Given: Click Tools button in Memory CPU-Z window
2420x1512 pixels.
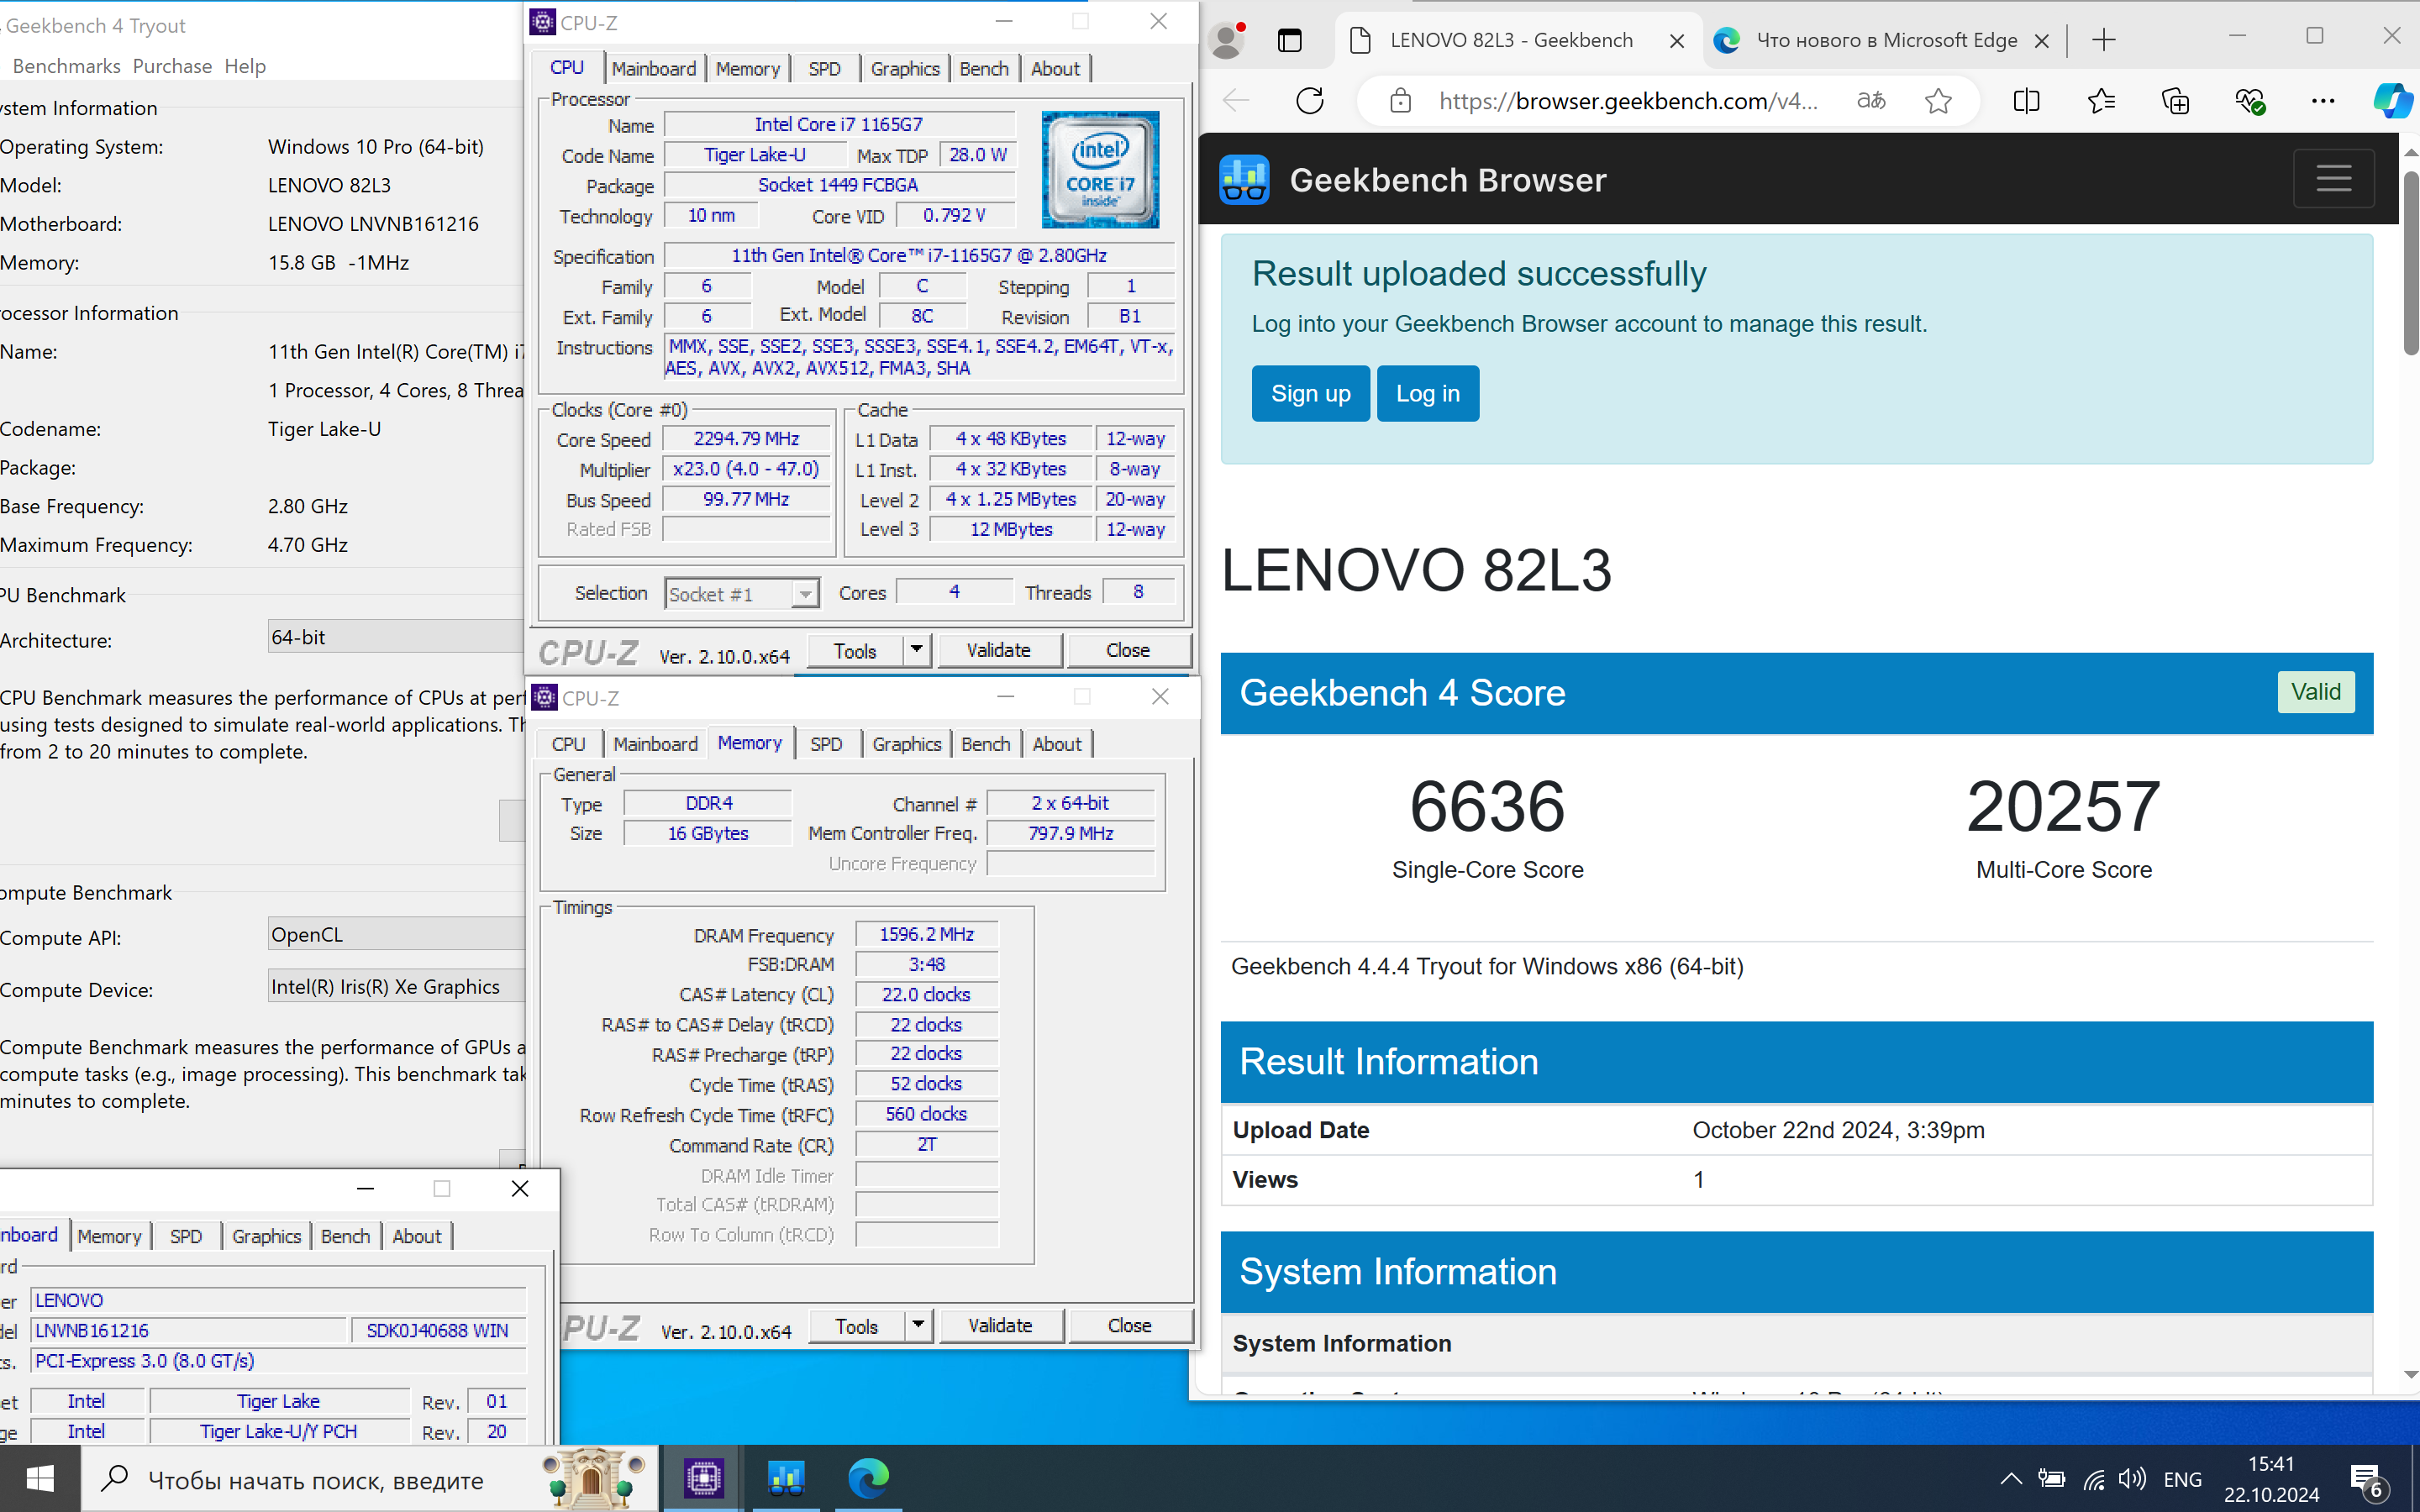Looking at the screenshot, I should [x=856, y=1326].
